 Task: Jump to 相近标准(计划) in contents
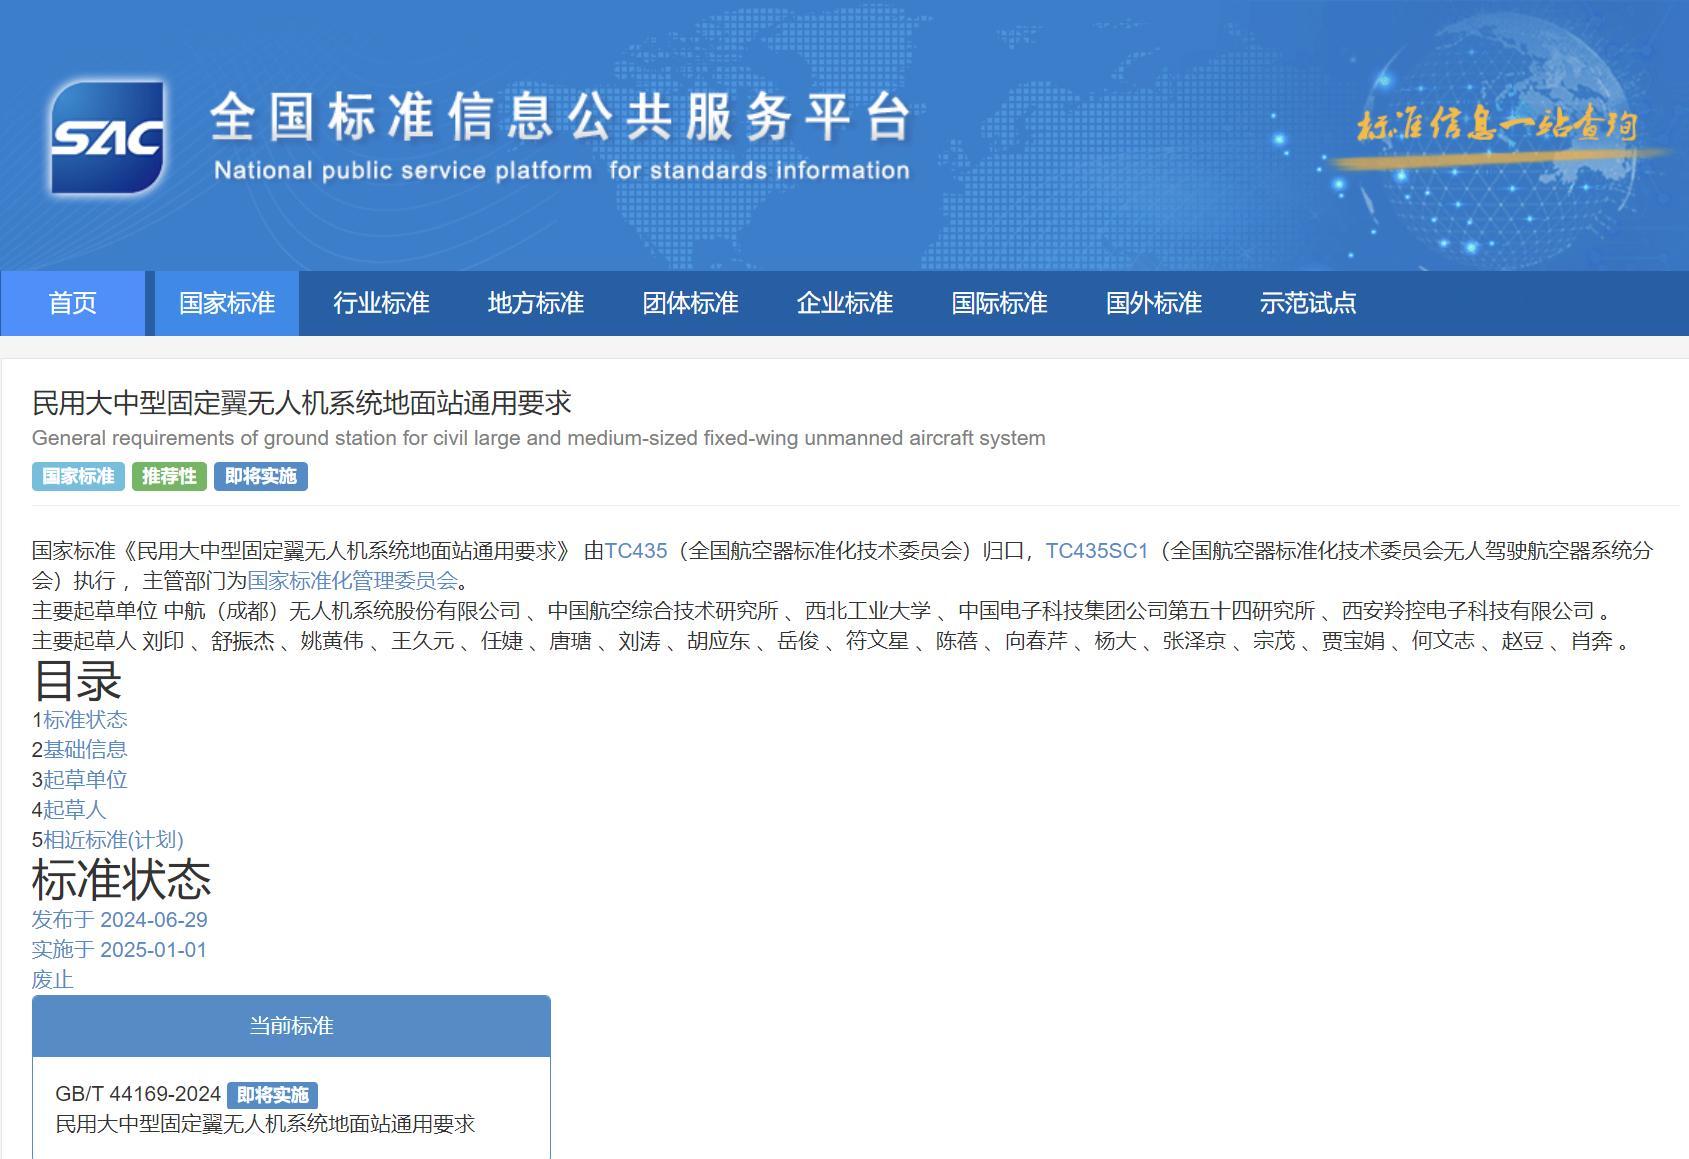113,840
